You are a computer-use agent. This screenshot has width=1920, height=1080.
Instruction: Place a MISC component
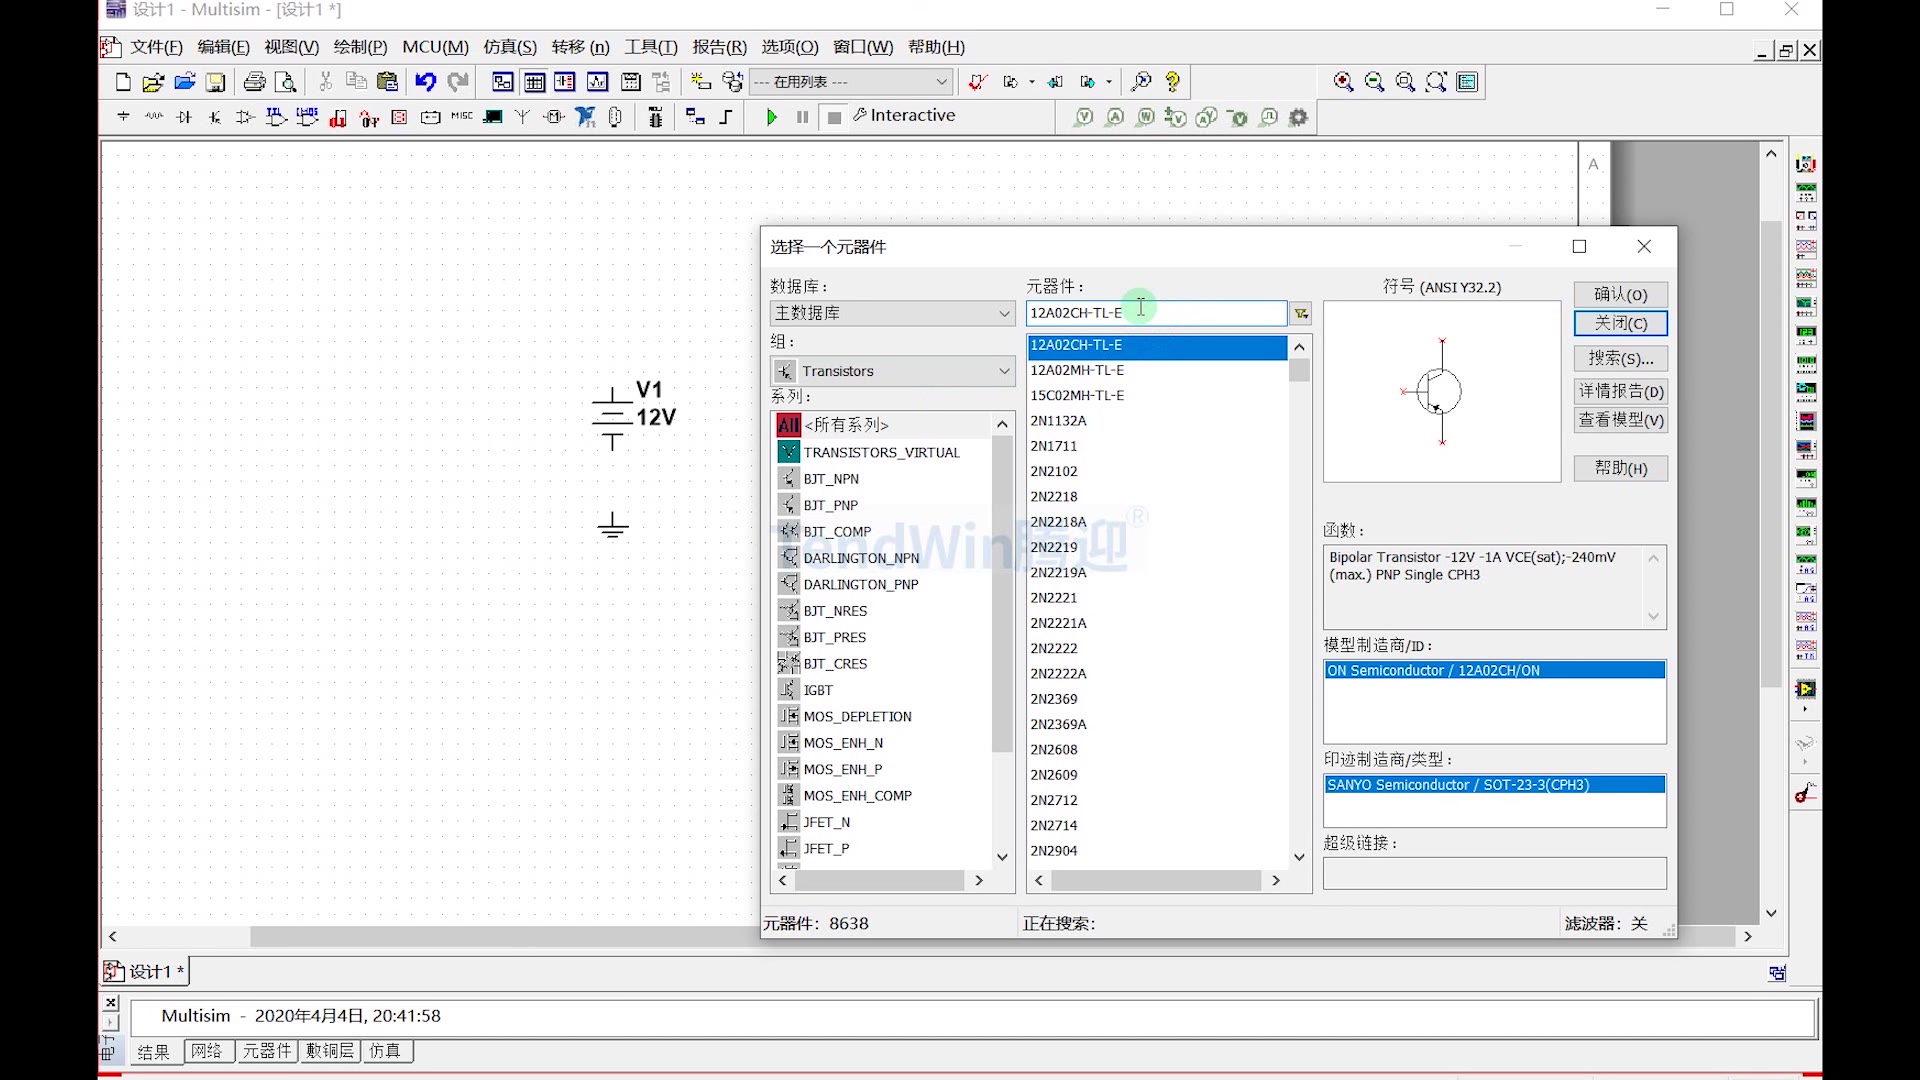pyautogui.click(x=462, y=117)
